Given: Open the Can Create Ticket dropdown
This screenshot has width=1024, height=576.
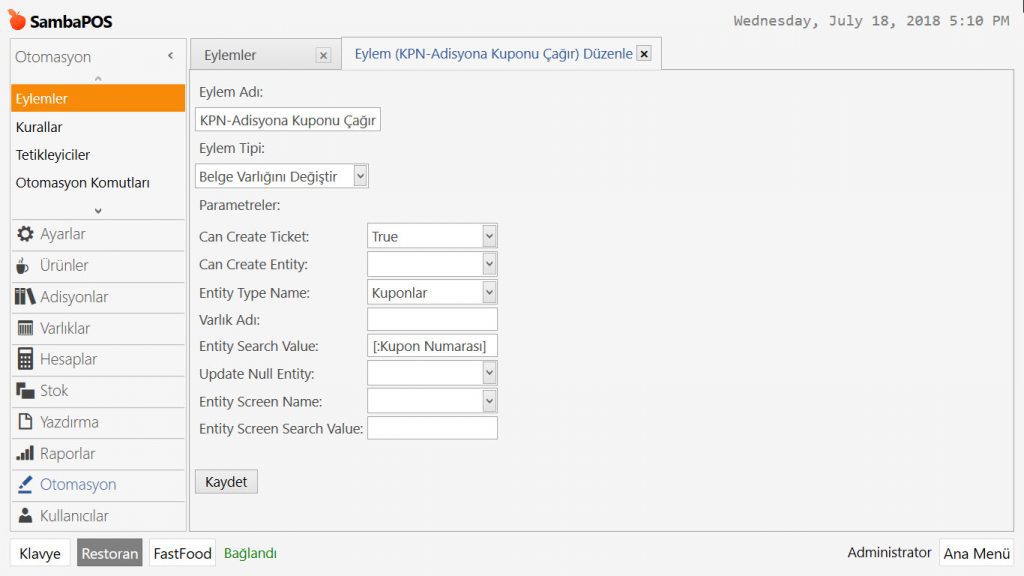Looking at the screenshot, I should tap(489, 237).
